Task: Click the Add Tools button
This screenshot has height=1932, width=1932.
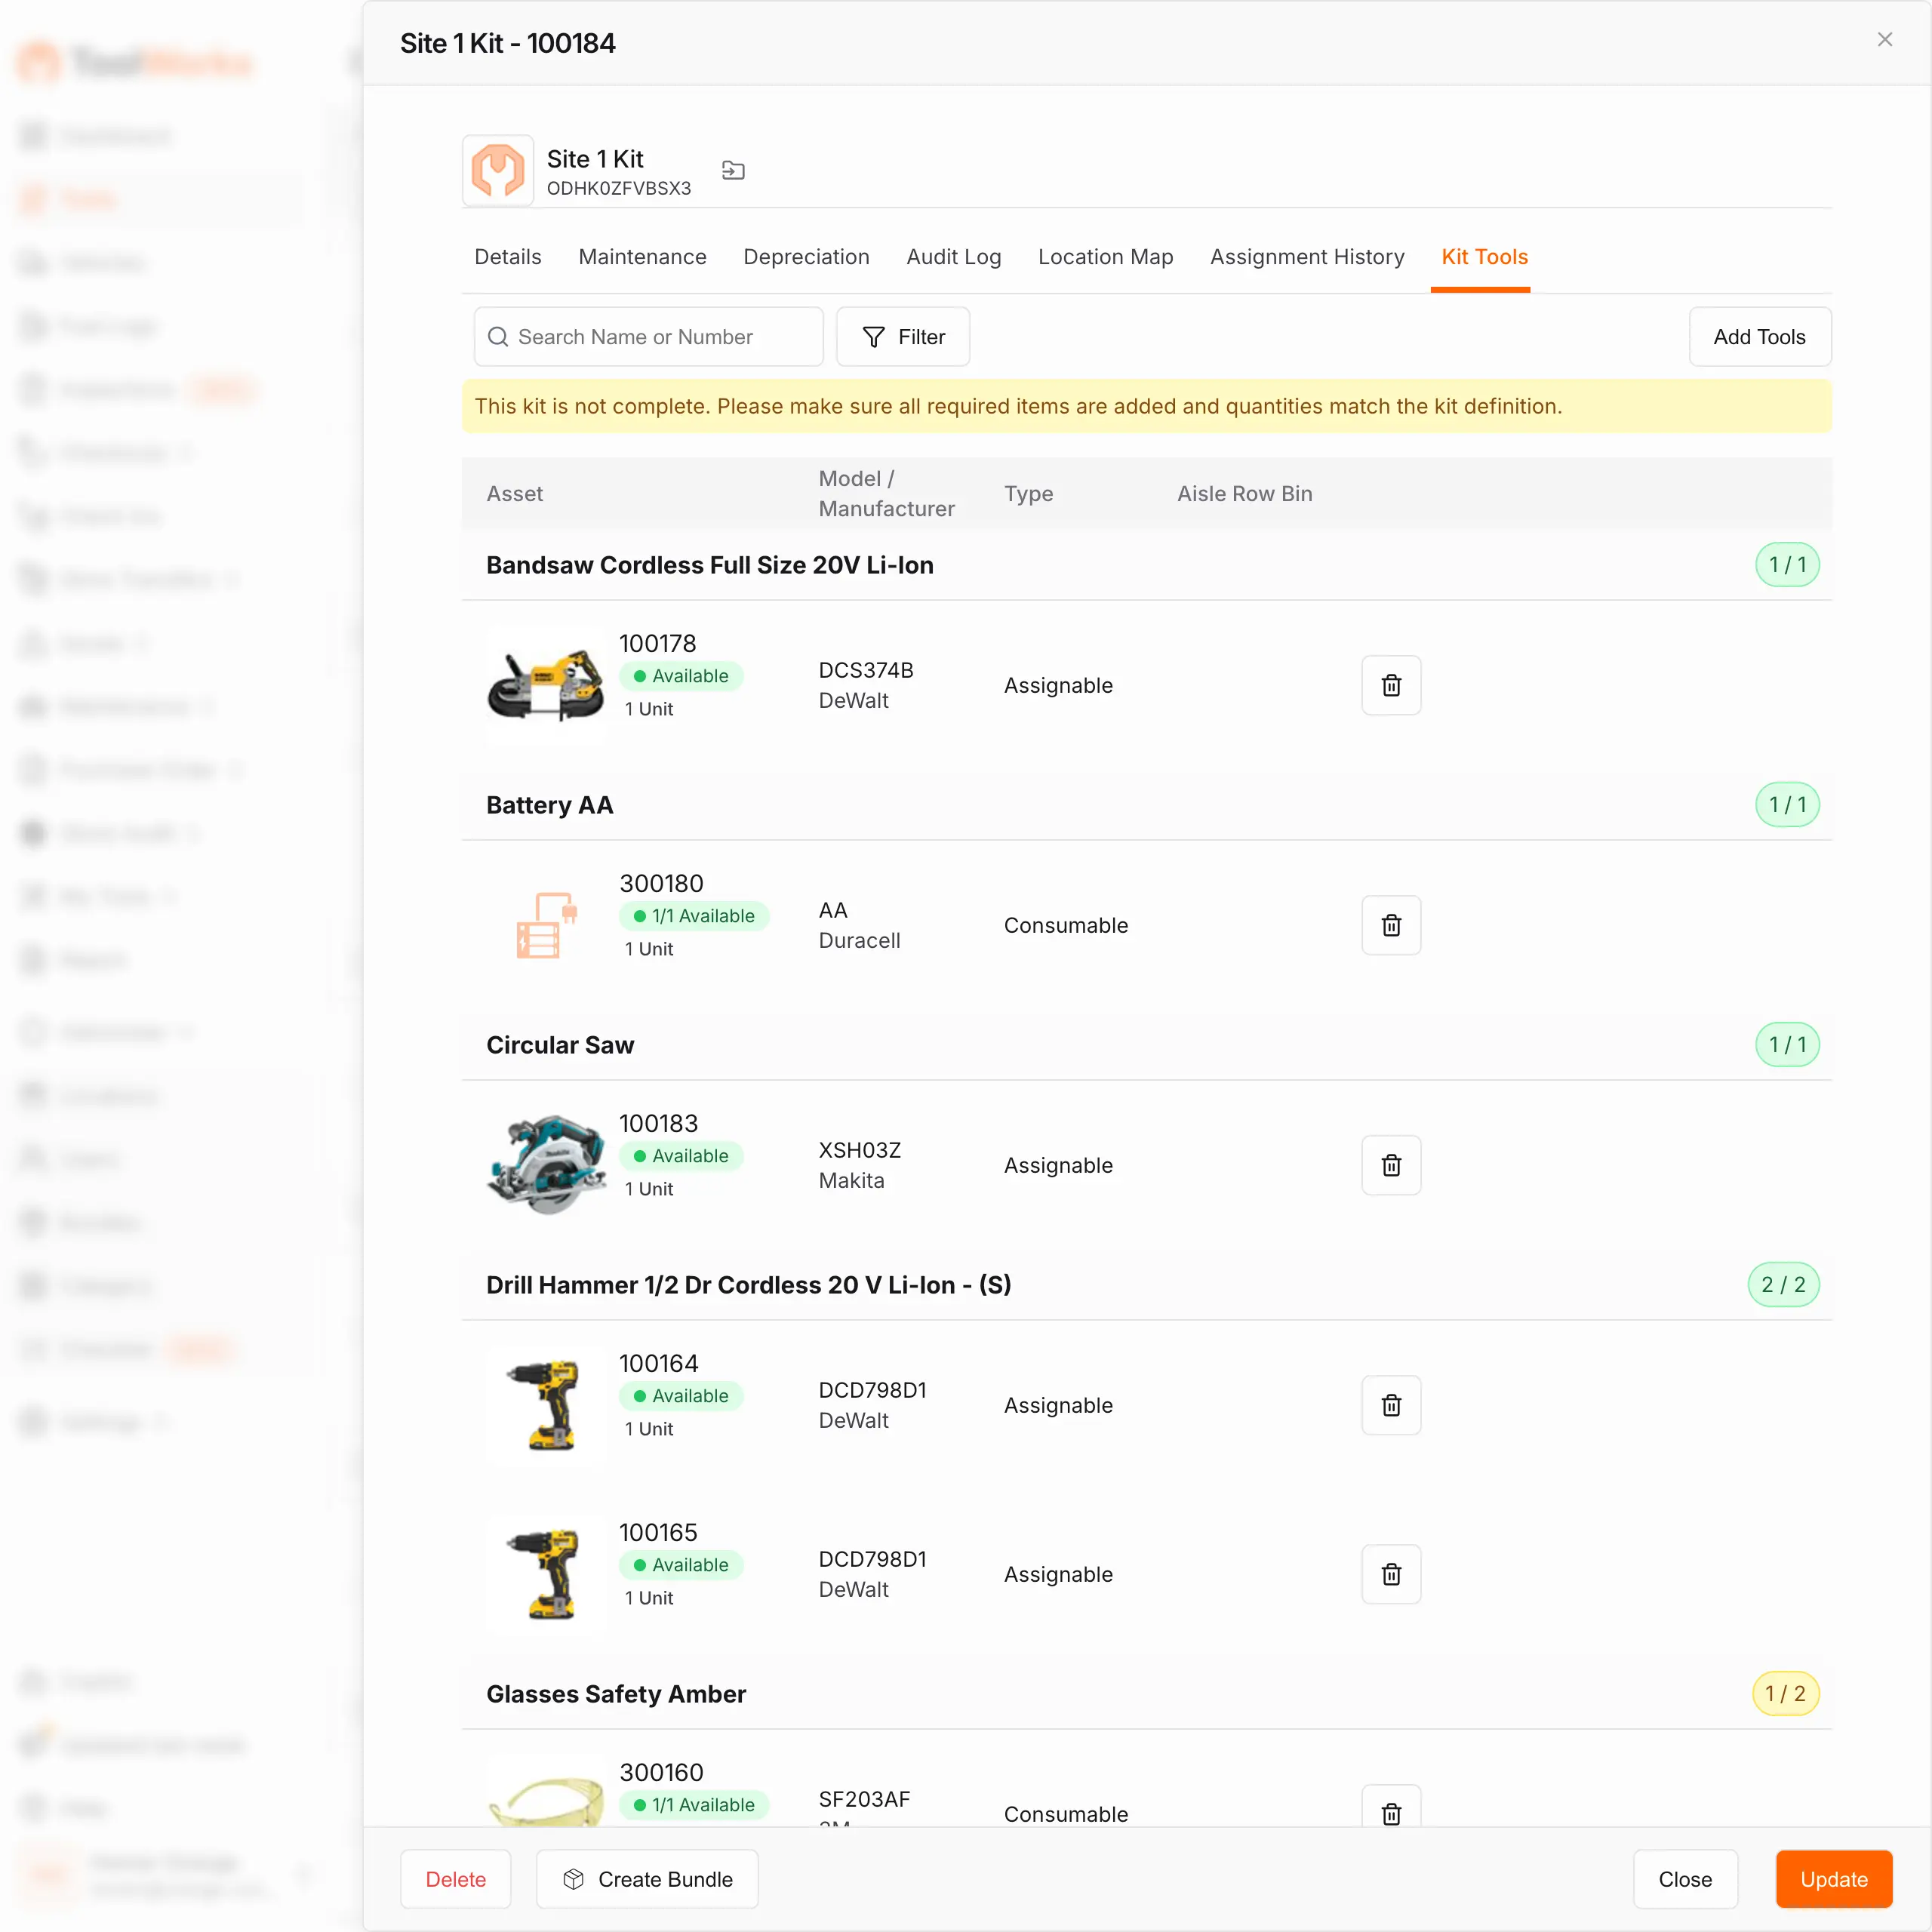Action: tap(1759, 337)
